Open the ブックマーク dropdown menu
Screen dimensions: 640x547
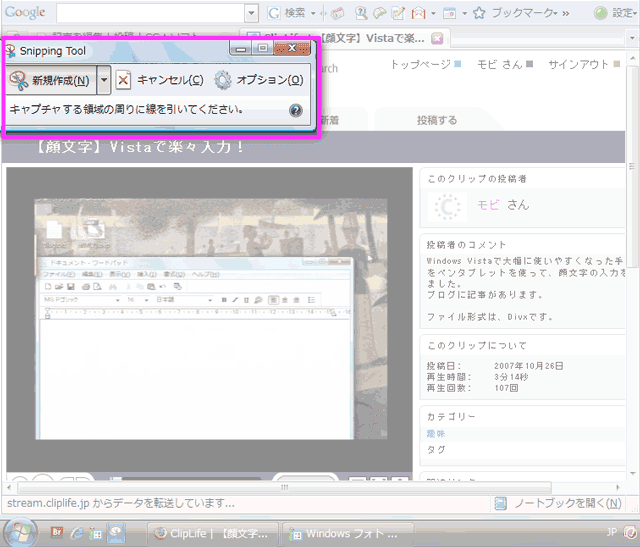(525, 13)
